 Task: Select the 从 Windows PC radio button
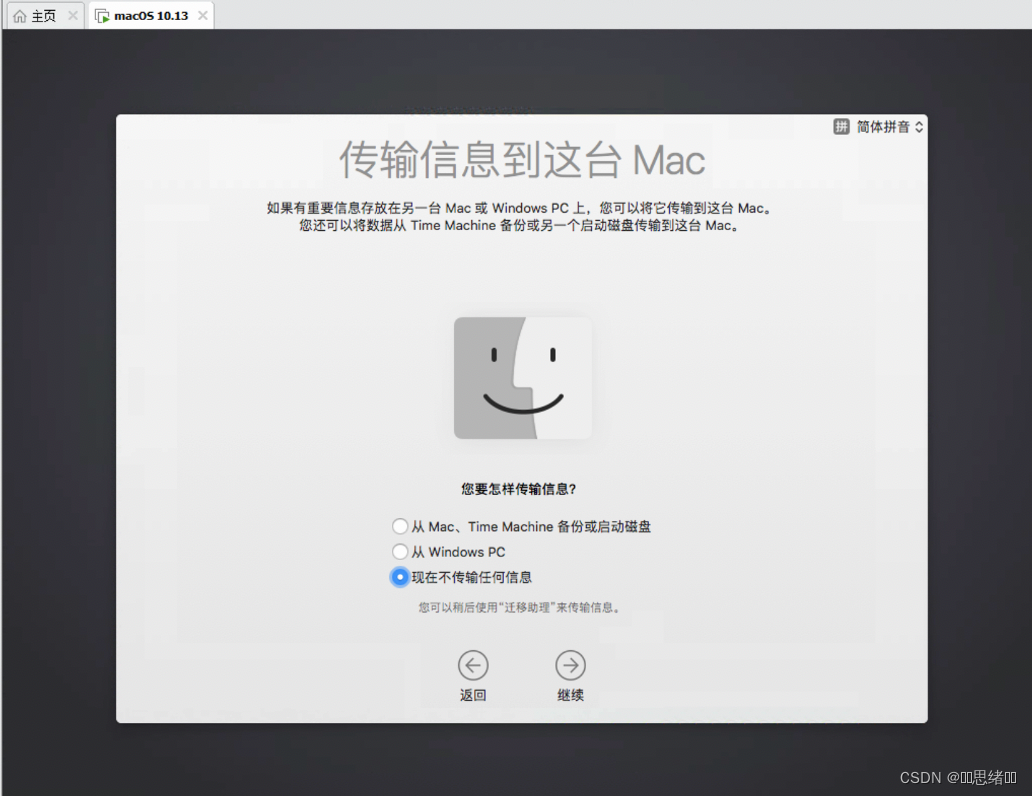pos(400,551)
